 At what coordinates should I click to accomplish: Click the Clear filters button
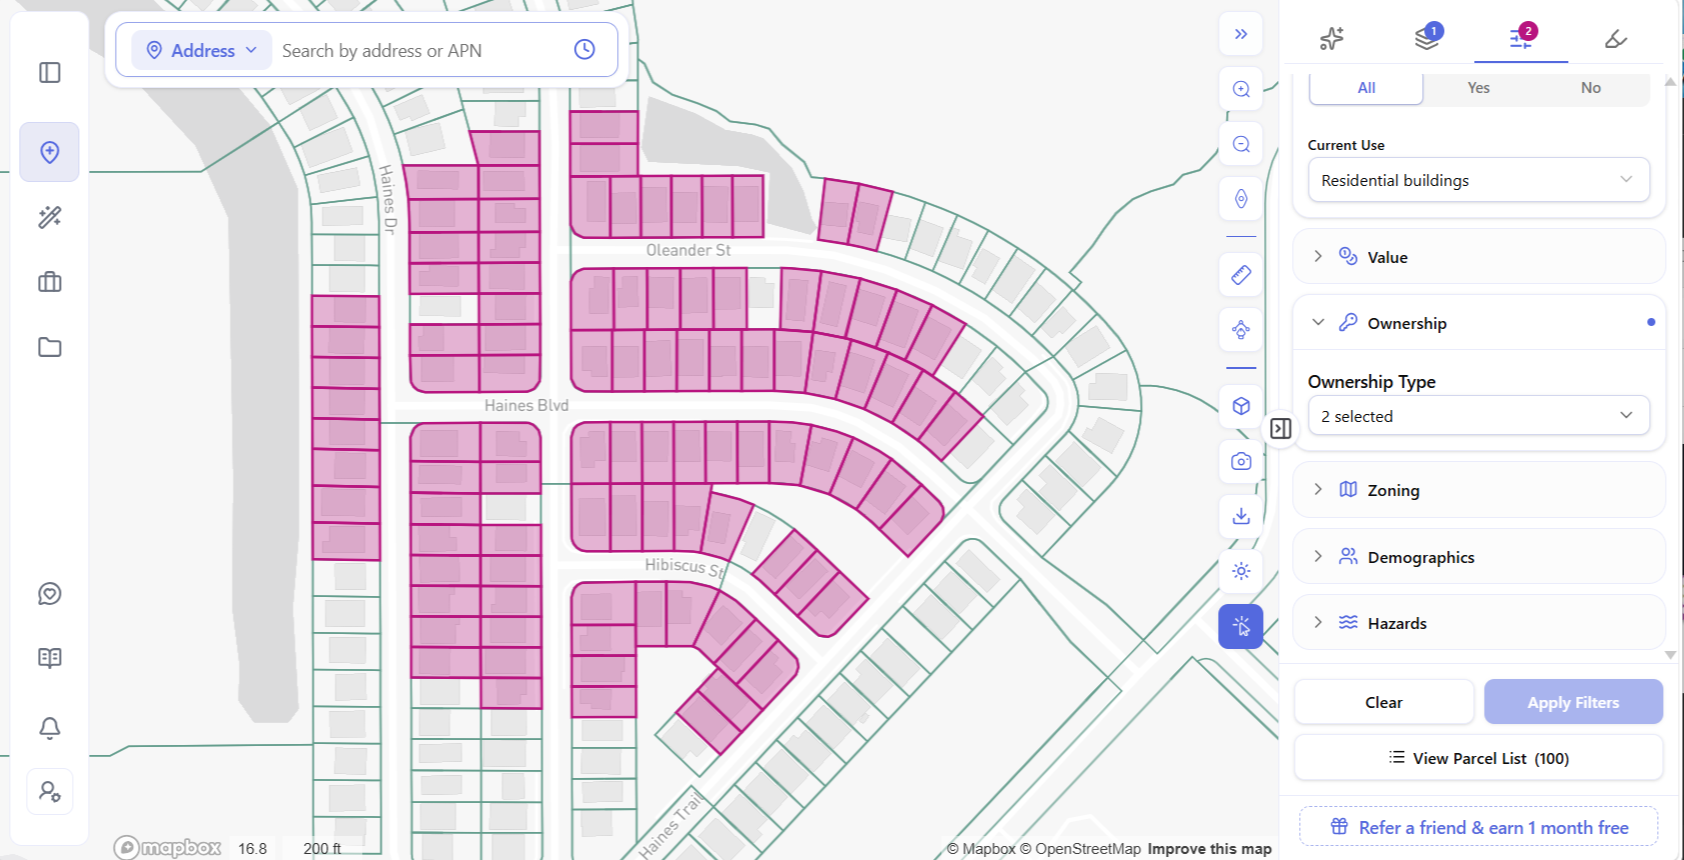pyautogui.click(x=1384, y=702)
